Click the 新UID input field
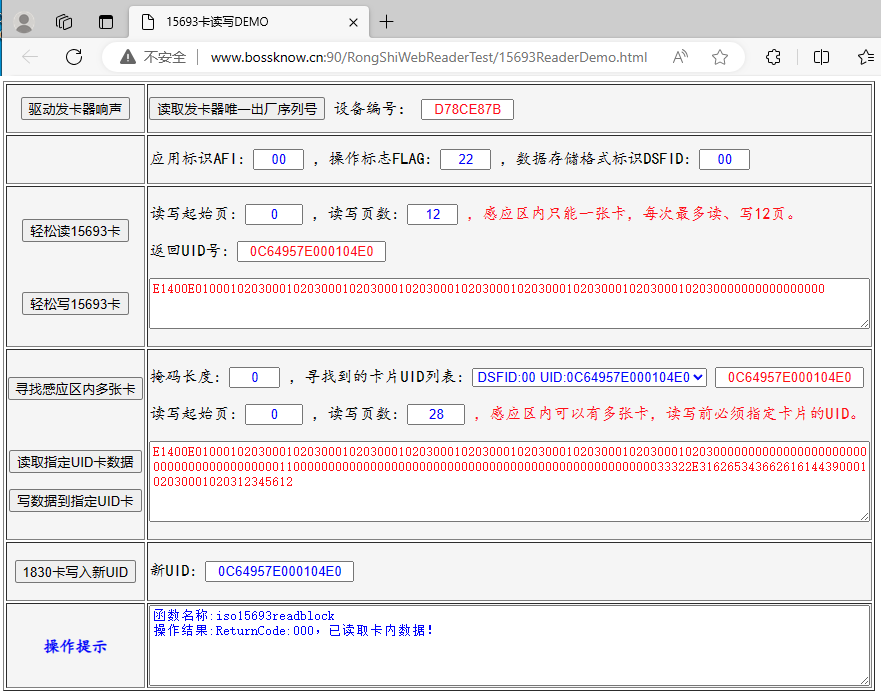This screenshot has height=692, width=881. pos(279,571)
